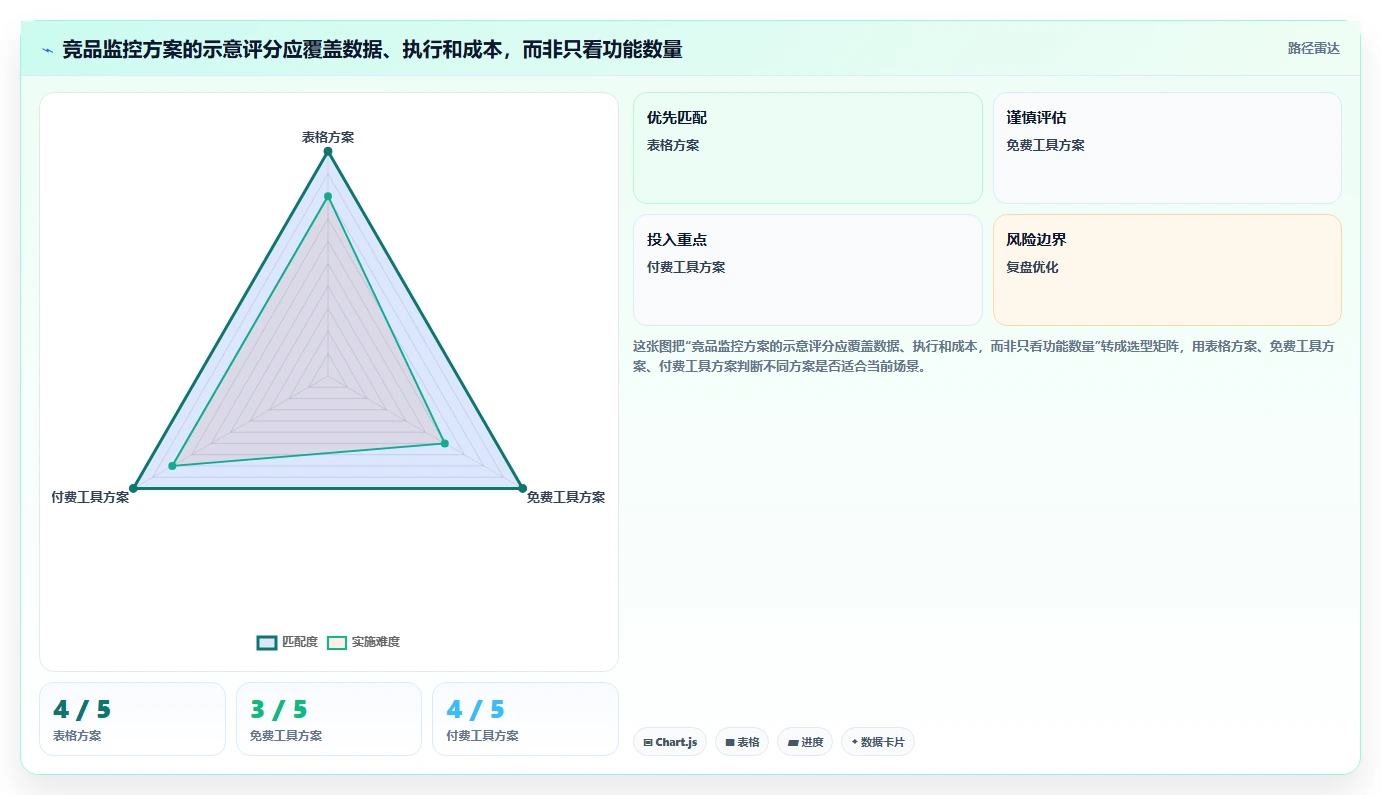Click the 免费工具方案 axis label on radar
Viewport: 1381px width, 795px height.
pos(566,497)
